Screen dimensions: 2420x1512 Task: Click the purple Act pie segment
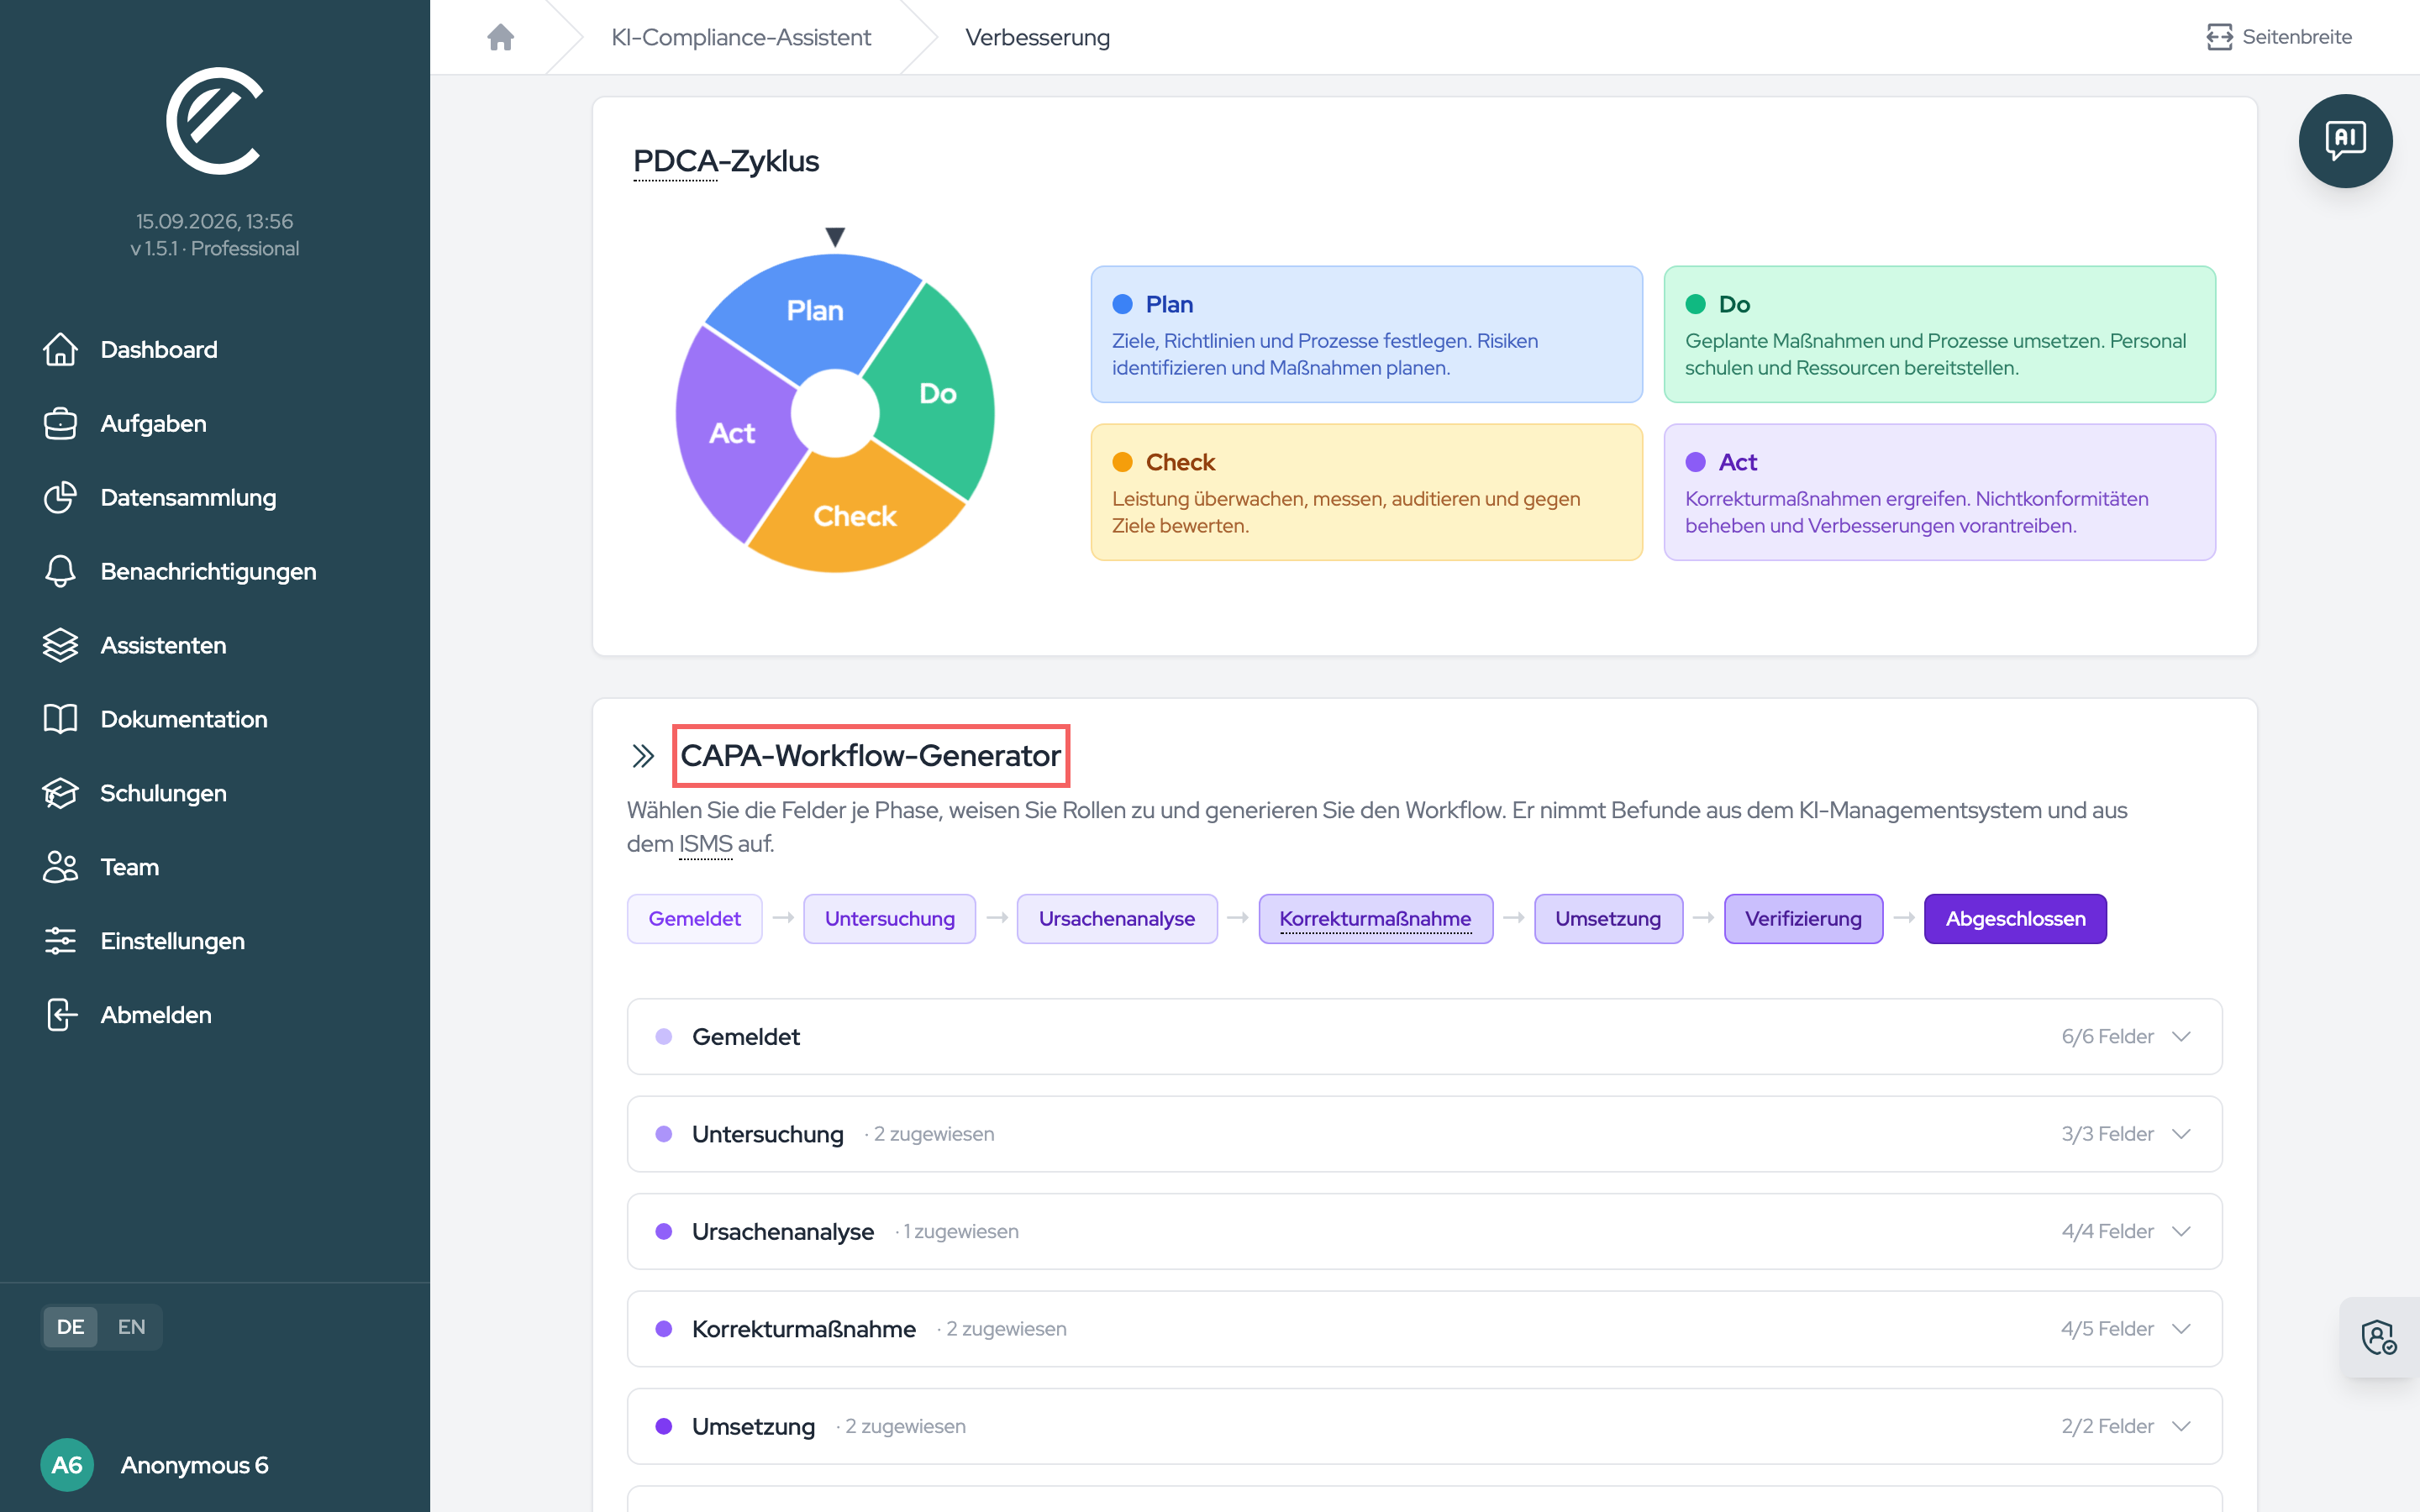pos(733,433)
